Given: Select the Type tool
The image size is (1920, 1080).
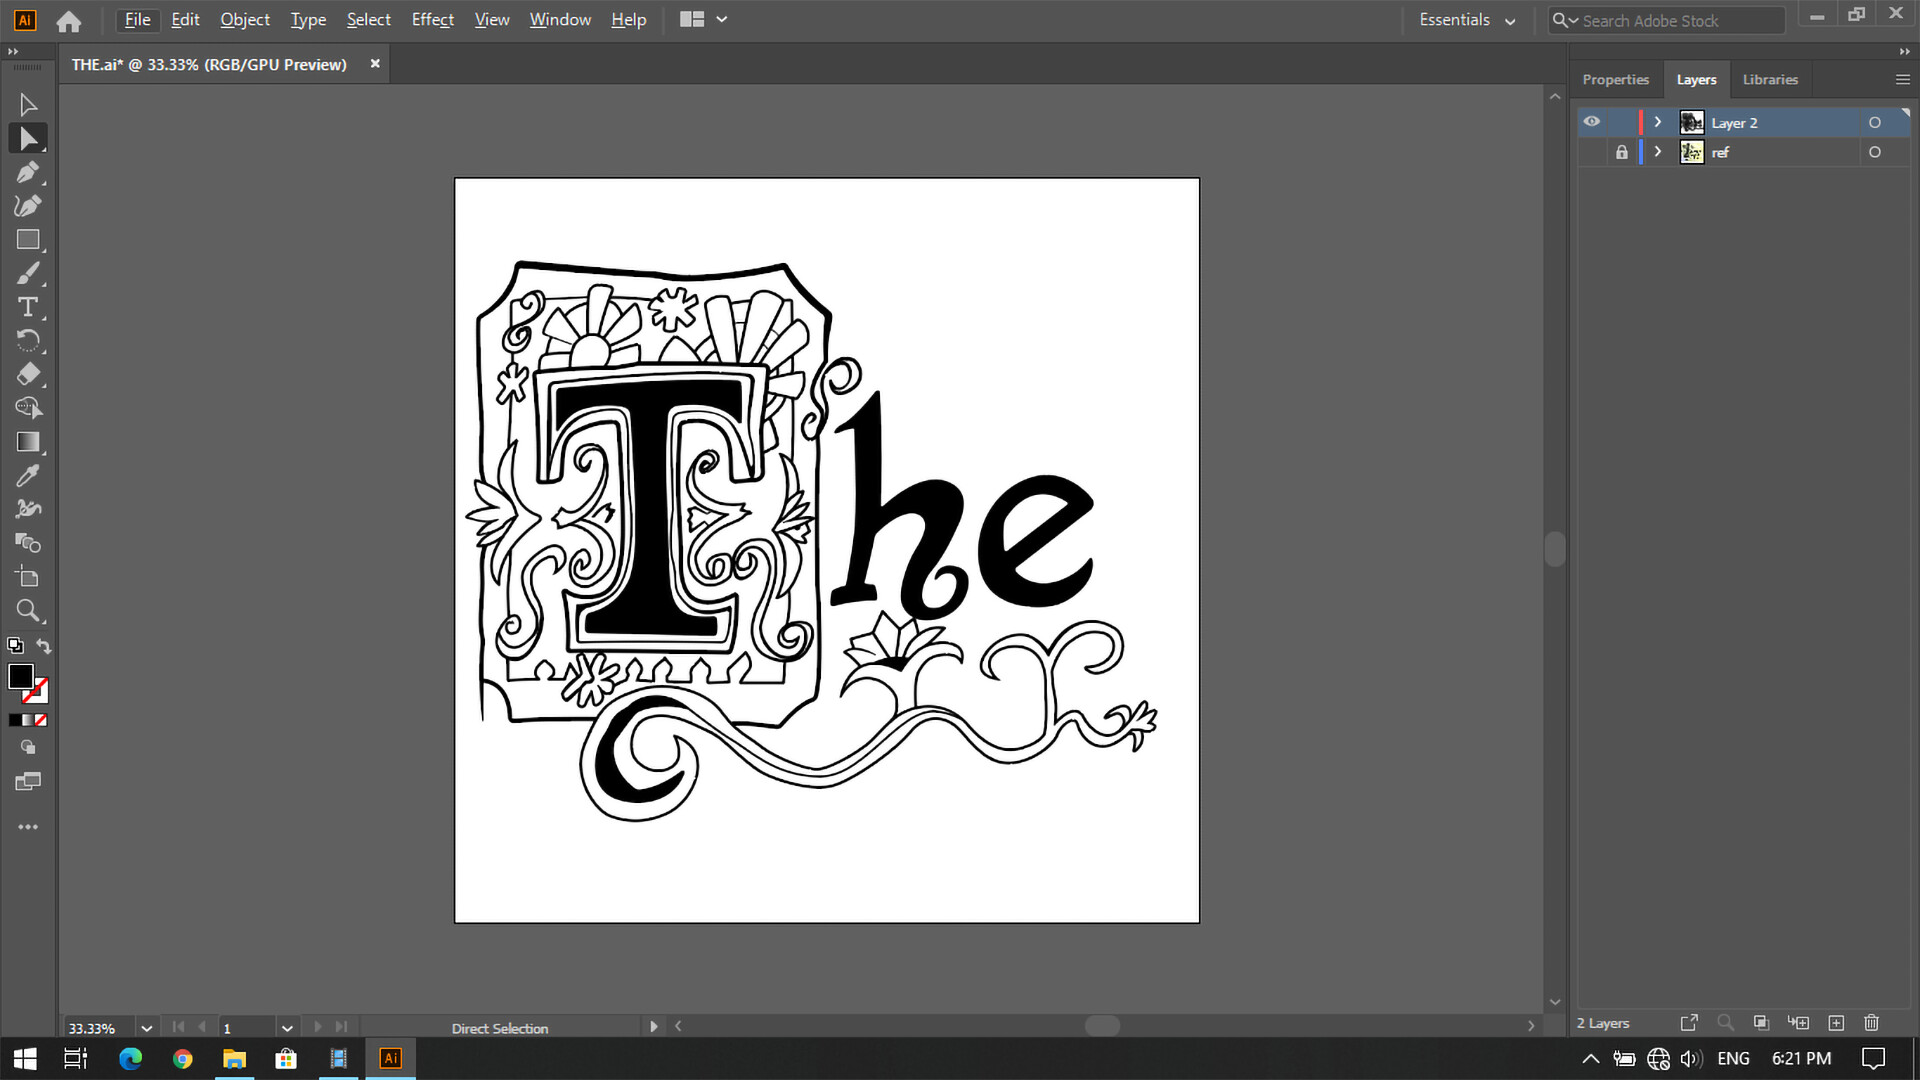Looking at the screenshot, I should (x=29, y=307).
